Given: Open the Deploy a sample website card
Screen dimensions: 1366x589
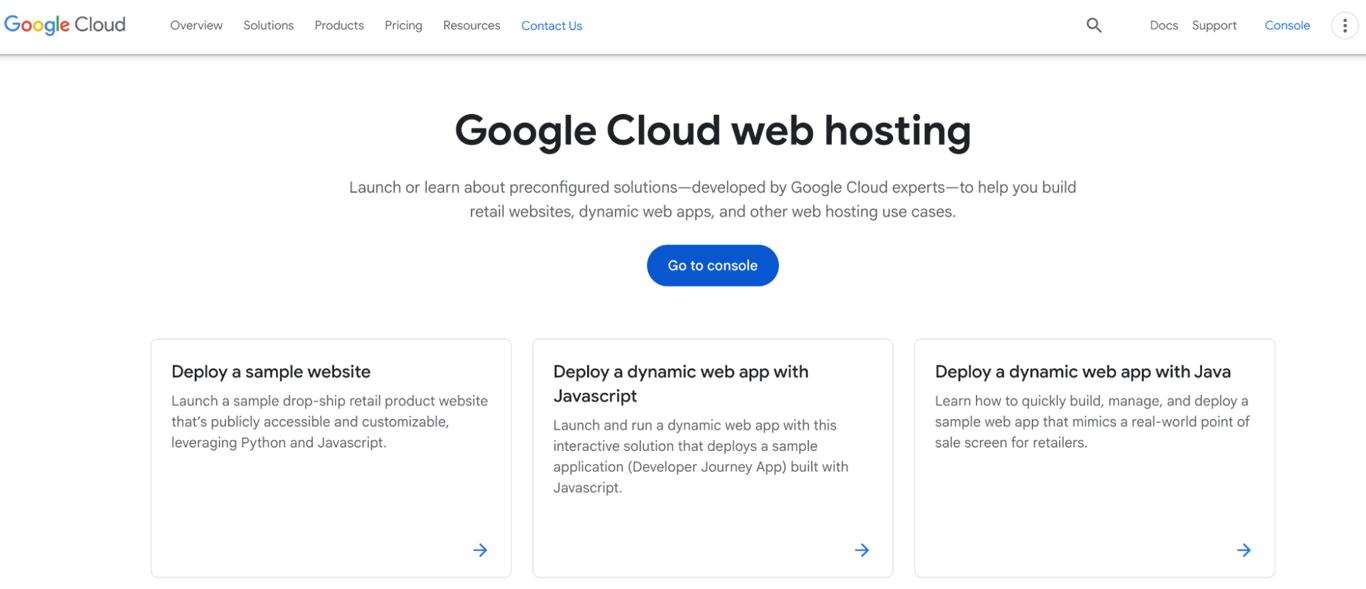Looking at the screenshot, I should coord(331,458).
